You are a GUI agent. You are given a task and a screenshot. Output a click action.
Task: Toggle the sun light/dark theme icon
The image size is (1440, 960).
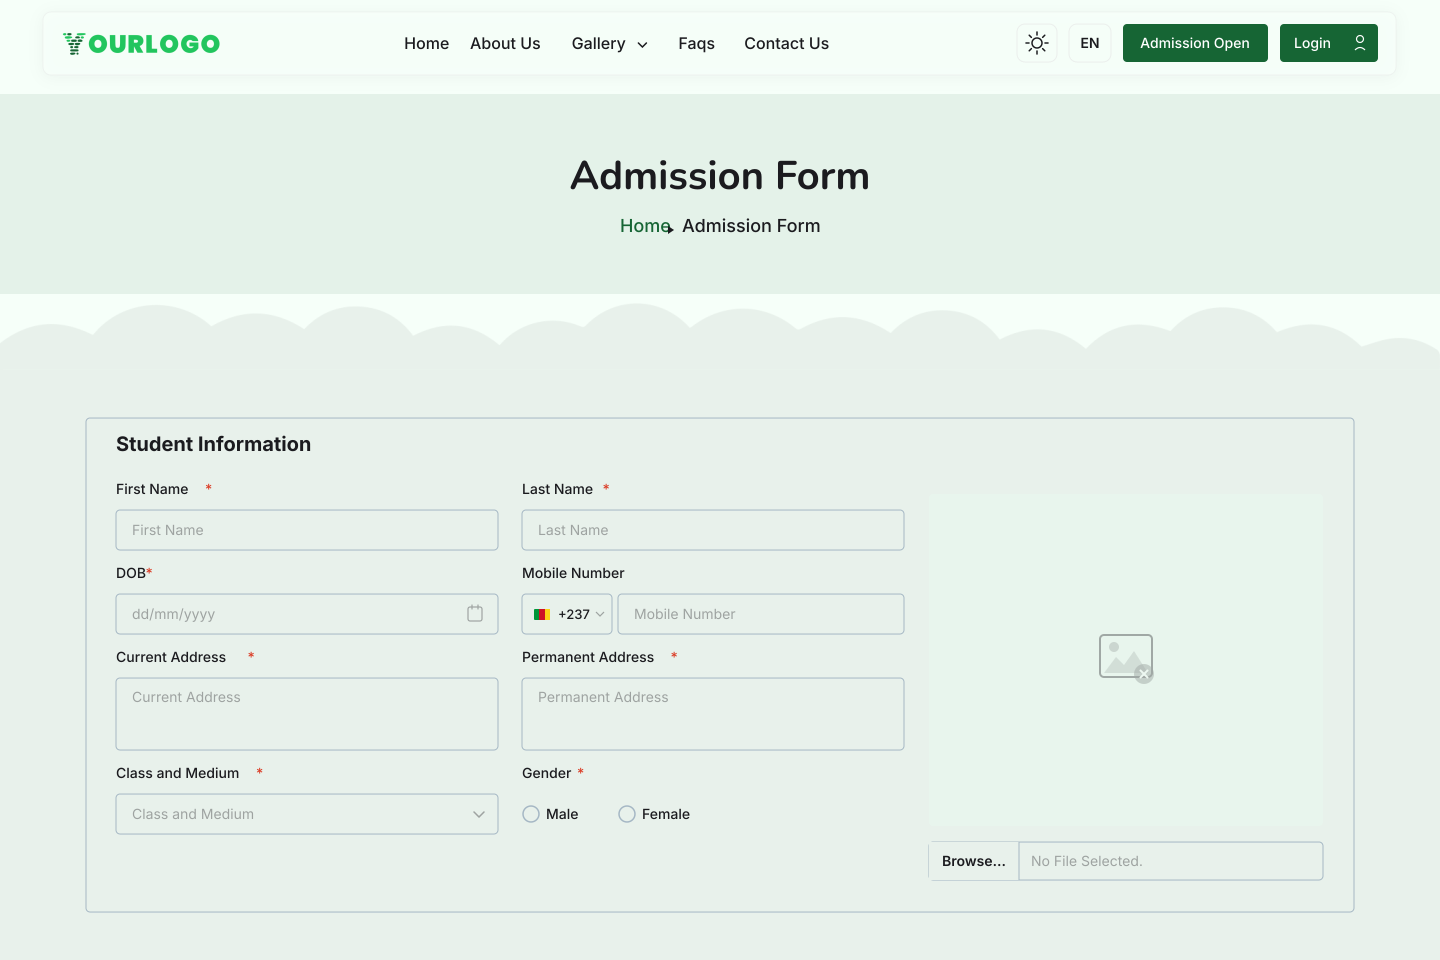(x=1037, y=43)
